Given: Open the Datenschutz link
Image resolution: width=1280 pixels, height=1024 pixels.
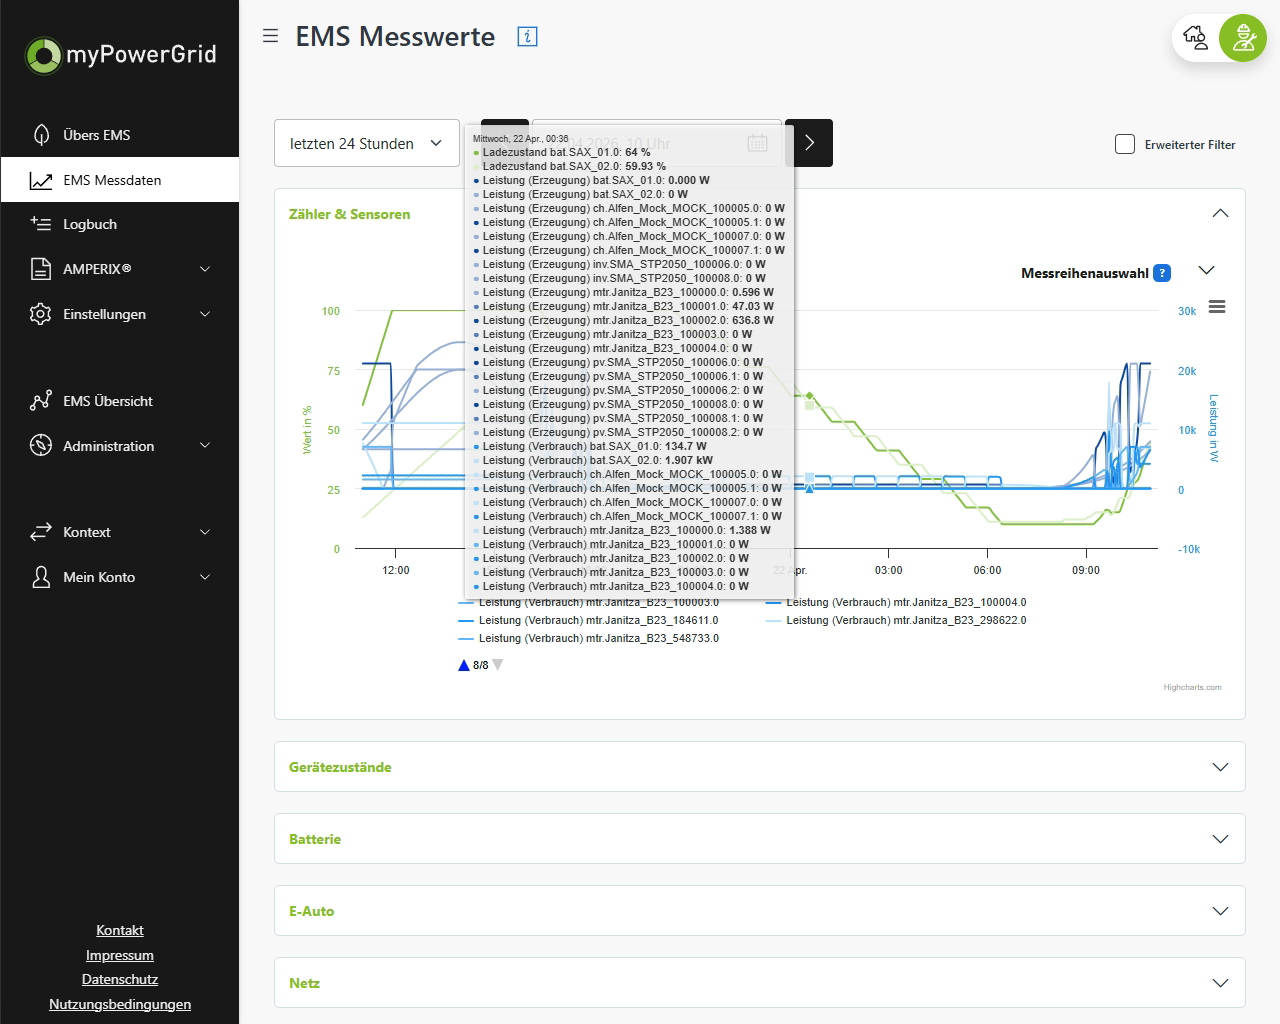Looking at the screenshot, I should pyautogui.click(x=120, y=979).
